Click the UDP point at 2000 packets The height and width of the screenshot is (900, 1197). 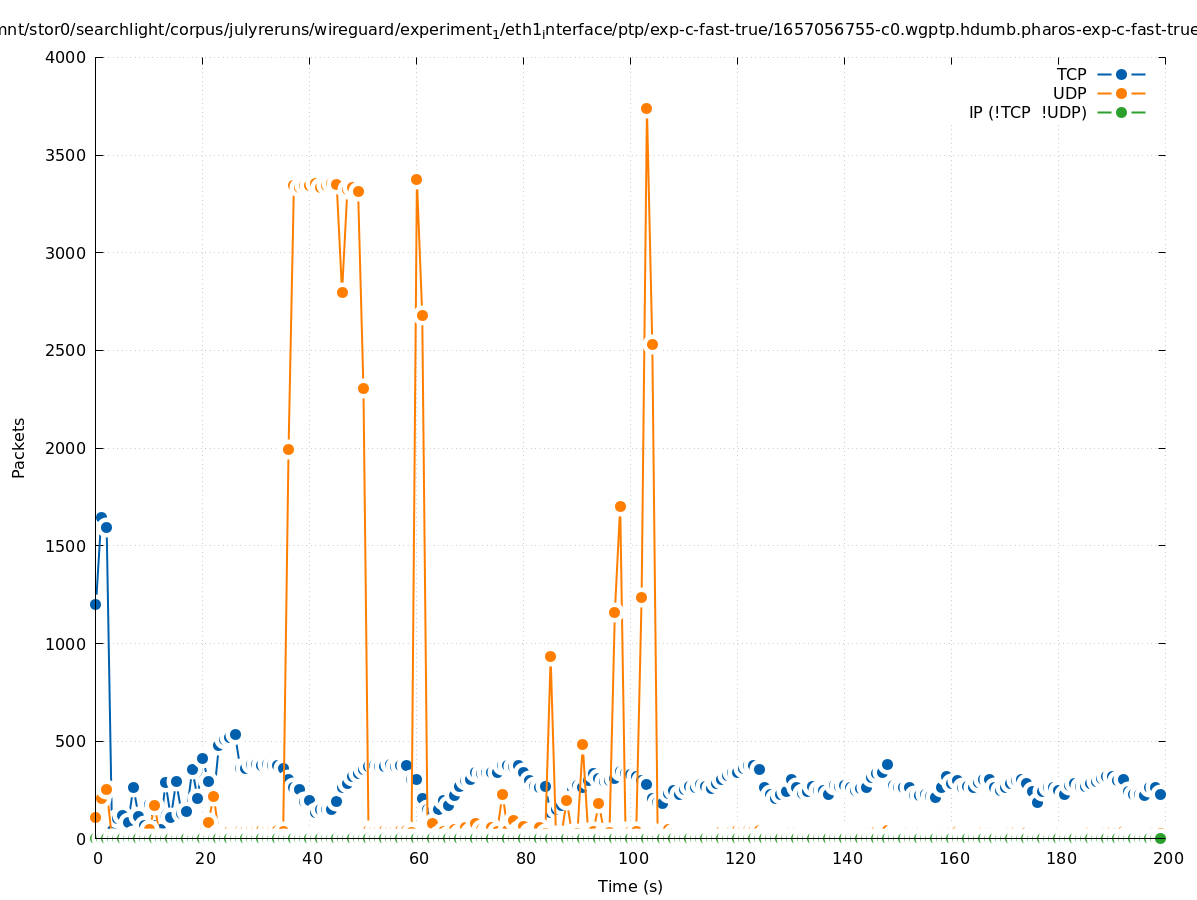(x=288, y=449)
